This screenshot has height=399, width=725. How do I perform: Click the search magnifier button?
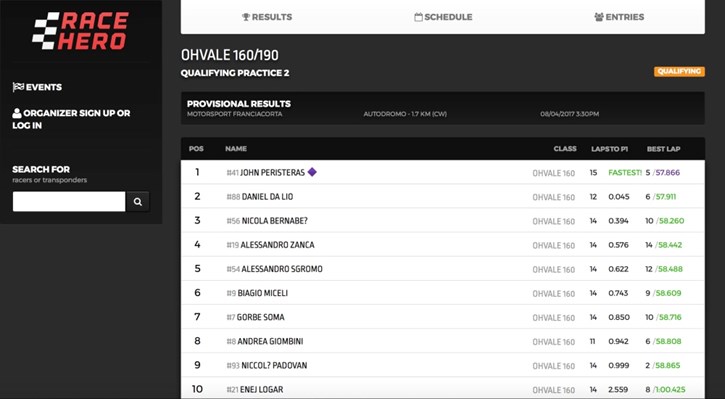(x=138, y=202)
